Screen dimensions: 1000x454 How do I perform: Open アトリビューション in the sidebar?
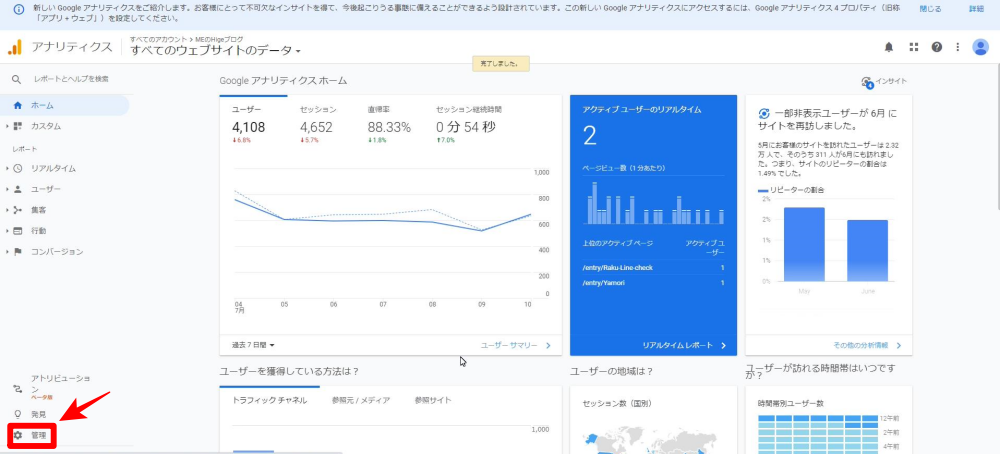[x=60, y=387]
